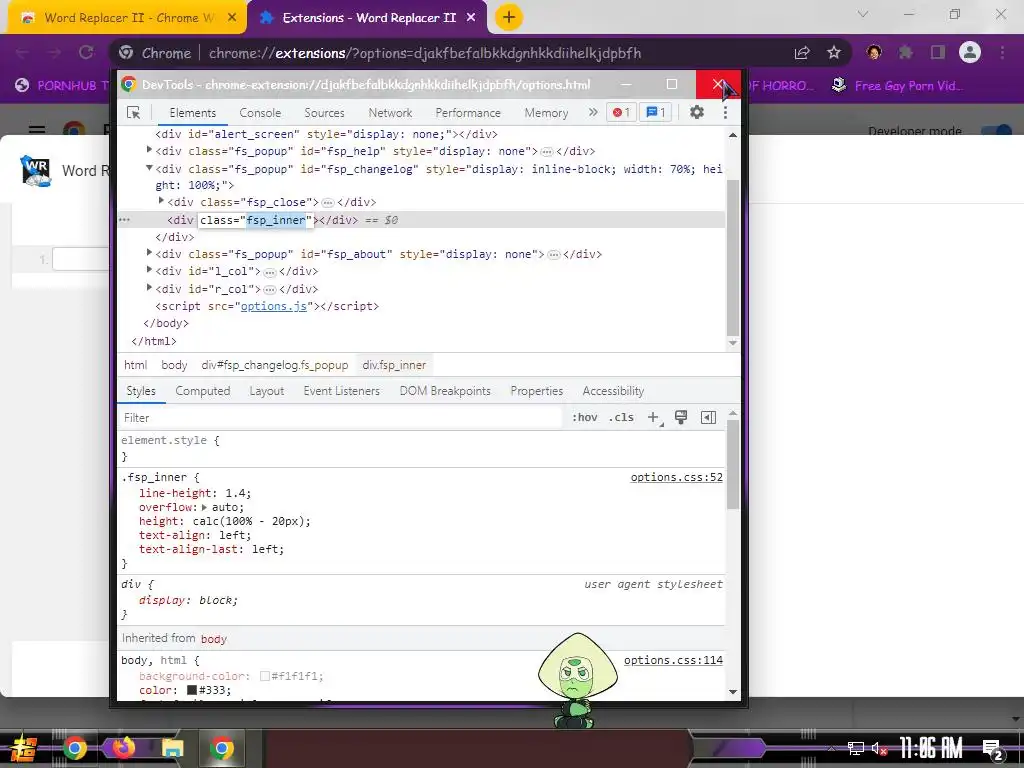Switch to the Sources tab
The image size is (1024, 768).
(325, 113)
